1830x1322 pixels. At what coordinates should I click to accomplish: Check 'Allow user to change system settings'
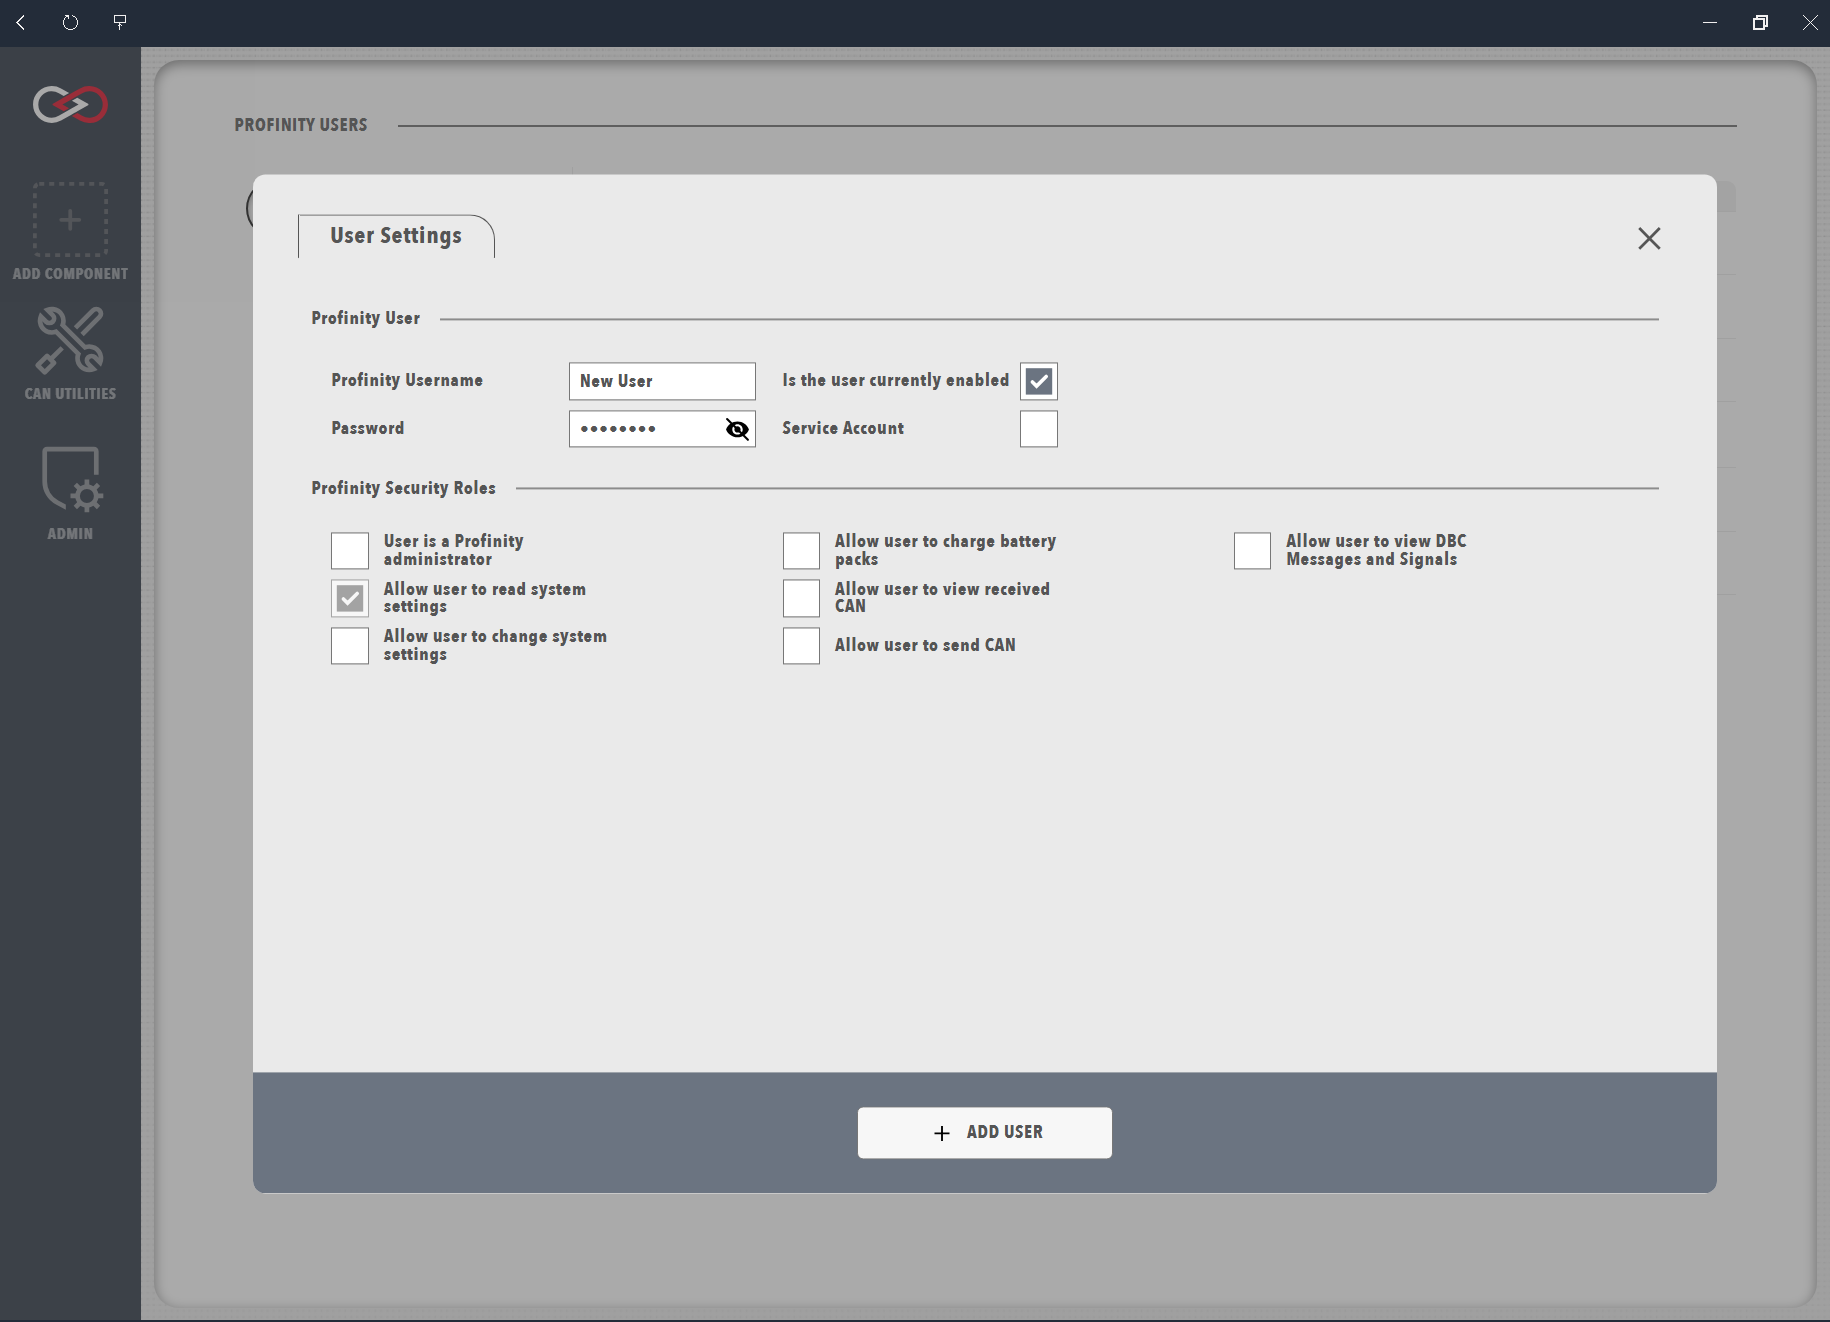pos(350,646)
